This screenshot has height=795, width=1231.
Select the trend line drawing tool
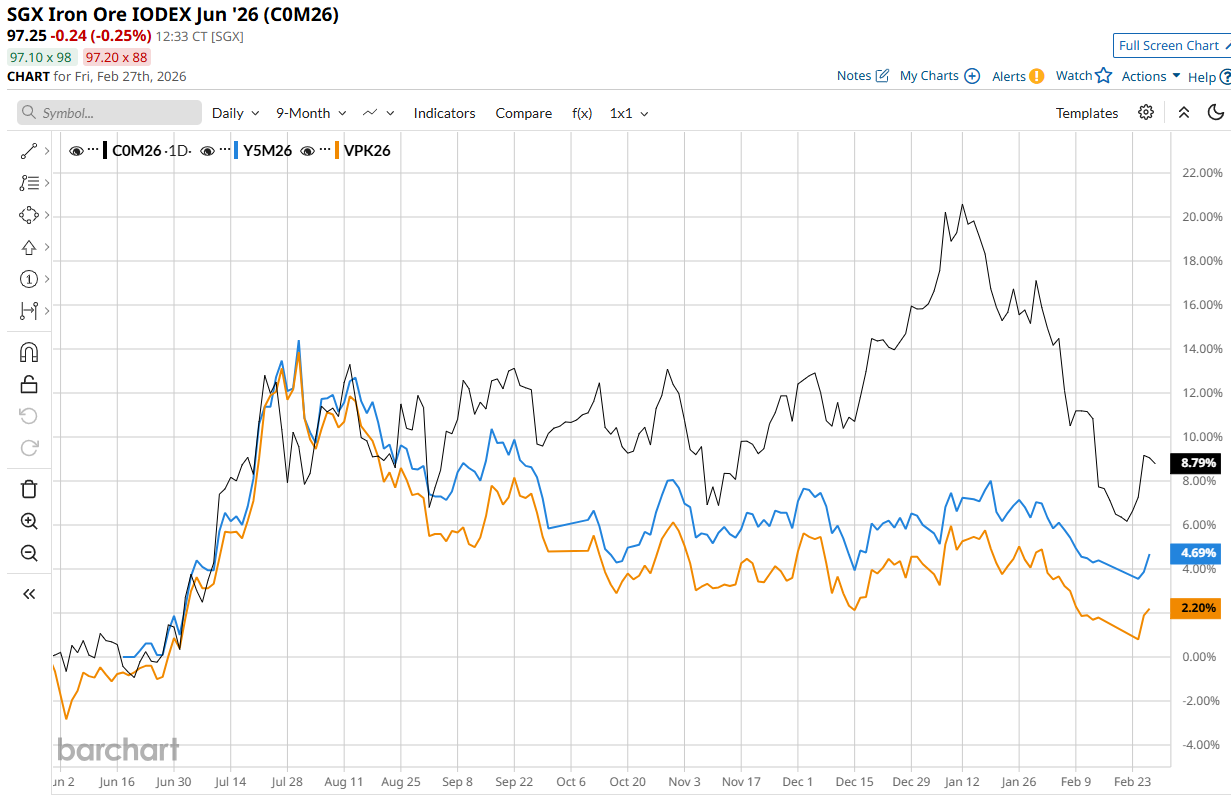coord(28,151)
